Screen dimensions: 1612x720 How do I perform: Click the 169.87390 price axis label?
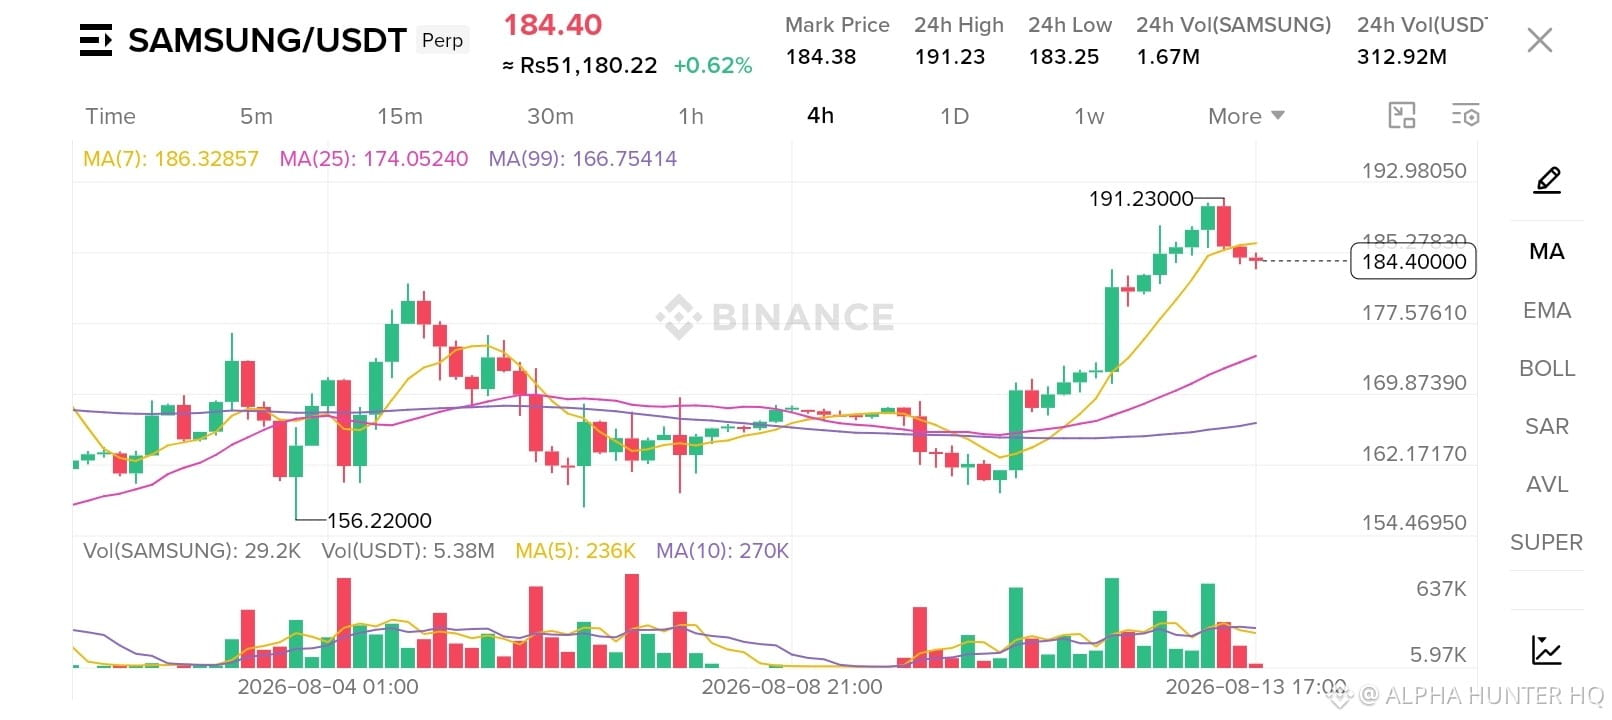pos(1414,383)
